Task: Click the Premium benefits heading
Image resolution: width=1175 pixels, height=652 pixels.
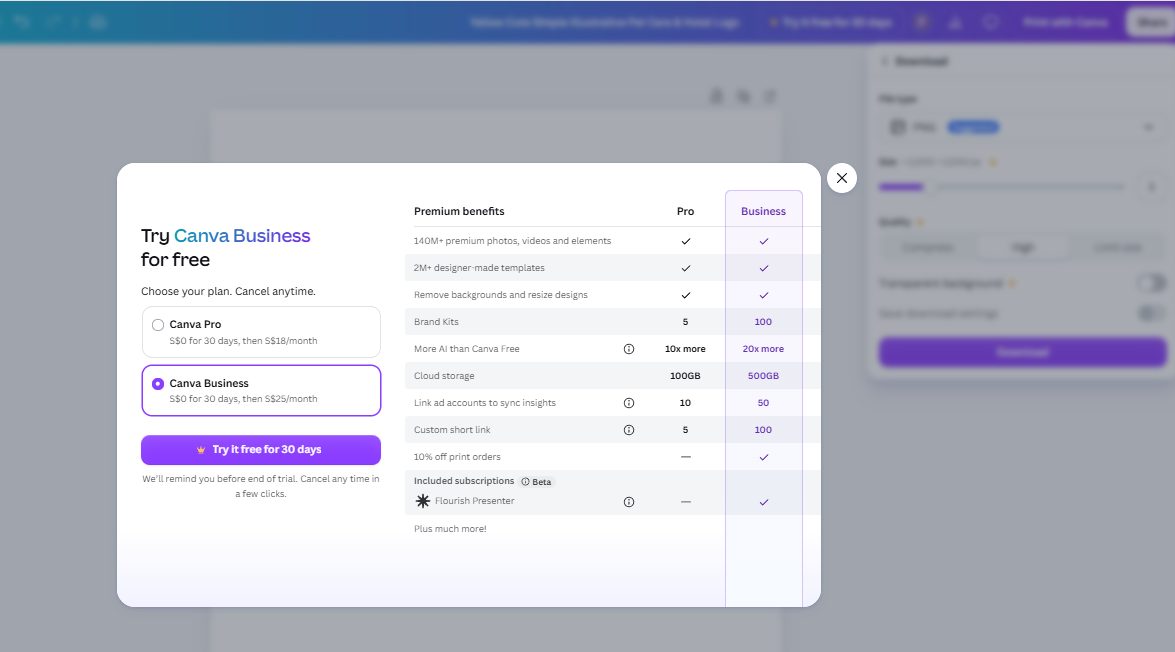Action: click(x=459, y=211)
